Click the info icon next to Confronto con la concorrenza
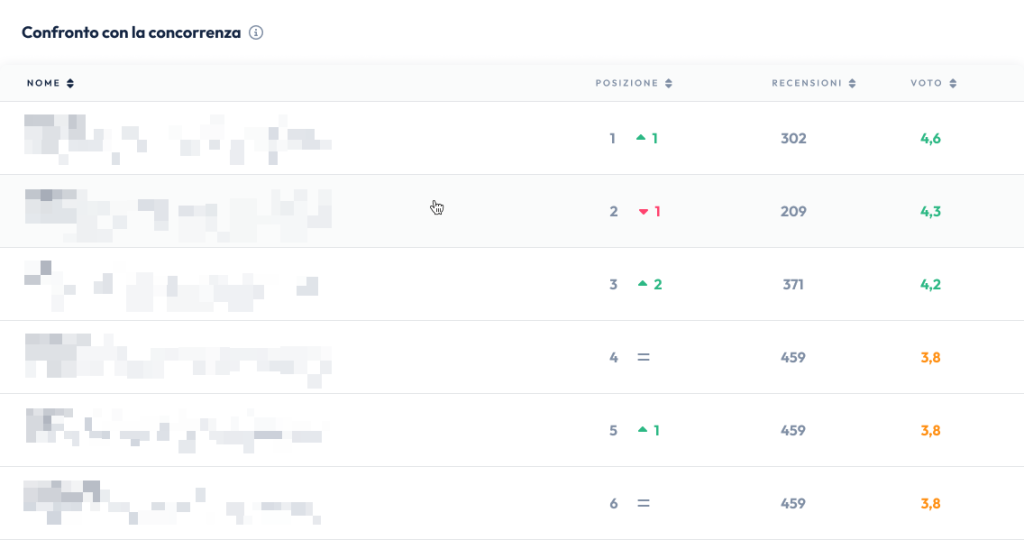The width and height of the screenshot is (1024, 540). click(256, 33)
